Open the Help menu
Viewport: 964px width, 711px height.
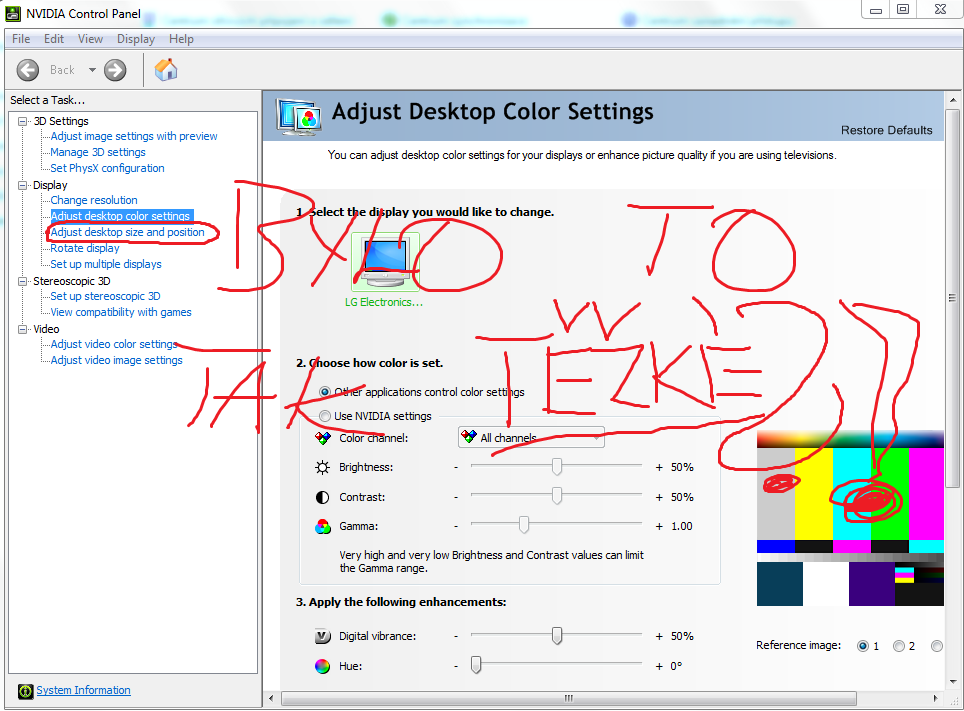(181, 39)
